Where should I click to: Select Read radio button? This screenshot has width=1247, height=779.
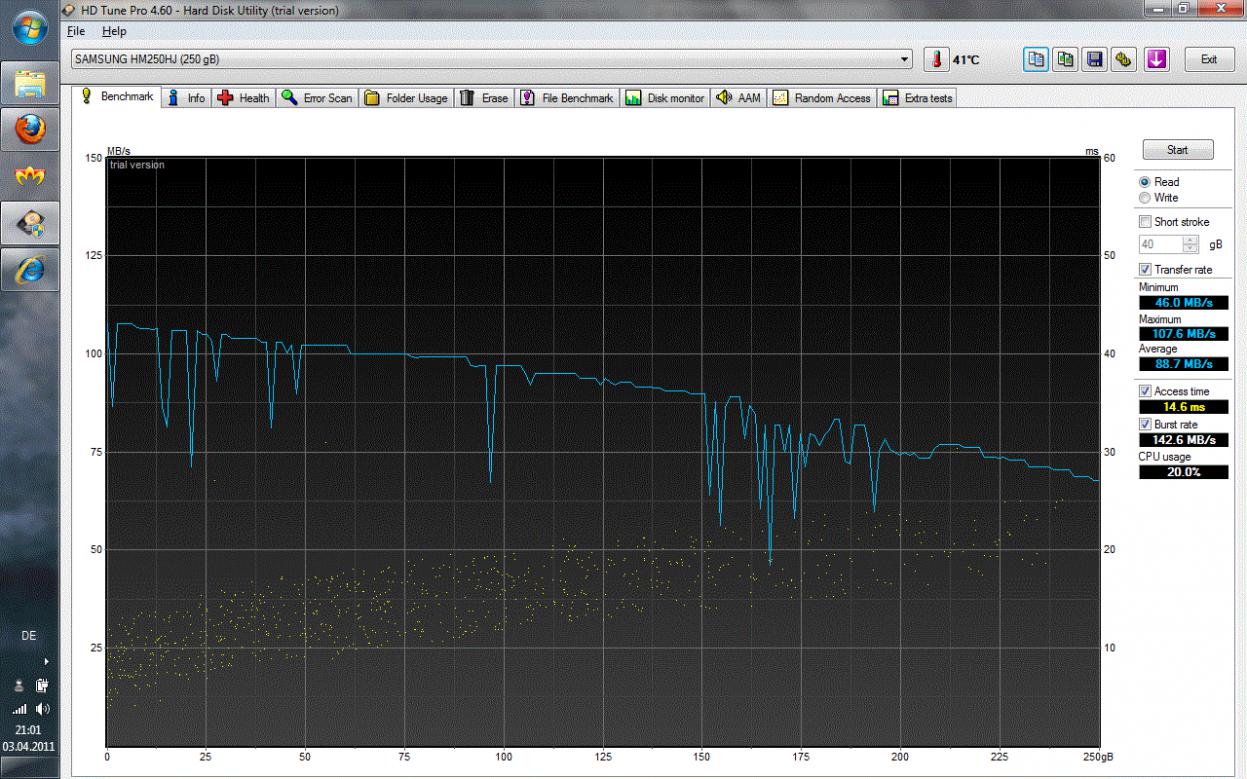tap(1145, 182)
